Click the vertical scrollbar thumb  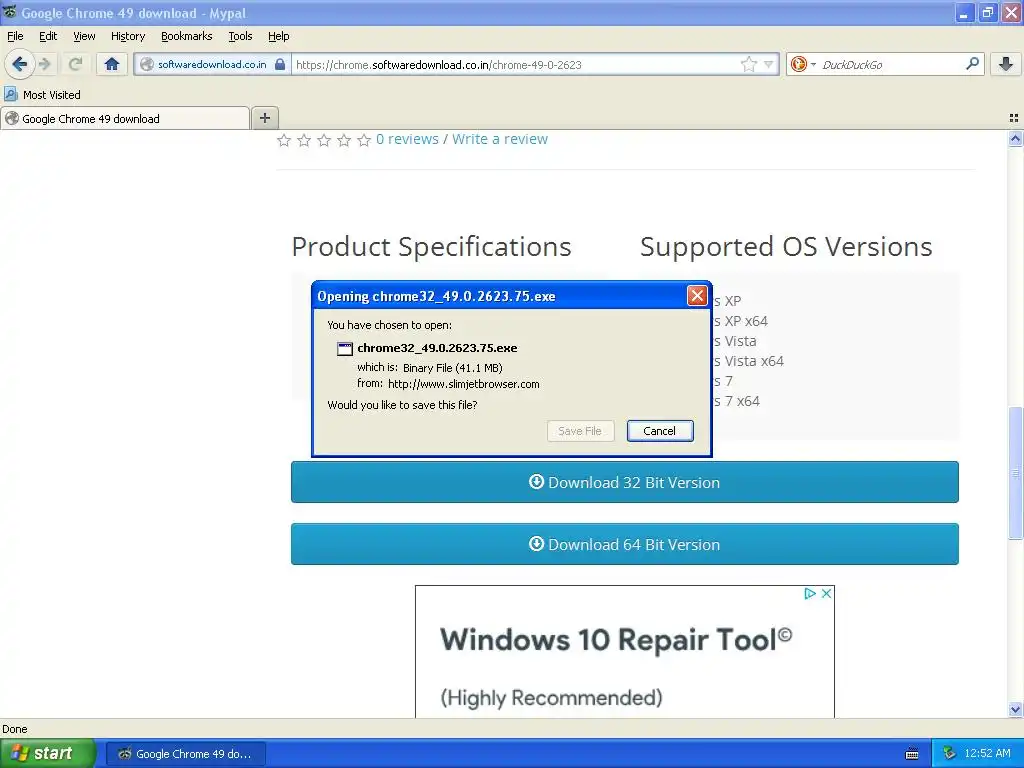tap(1015, 473)
